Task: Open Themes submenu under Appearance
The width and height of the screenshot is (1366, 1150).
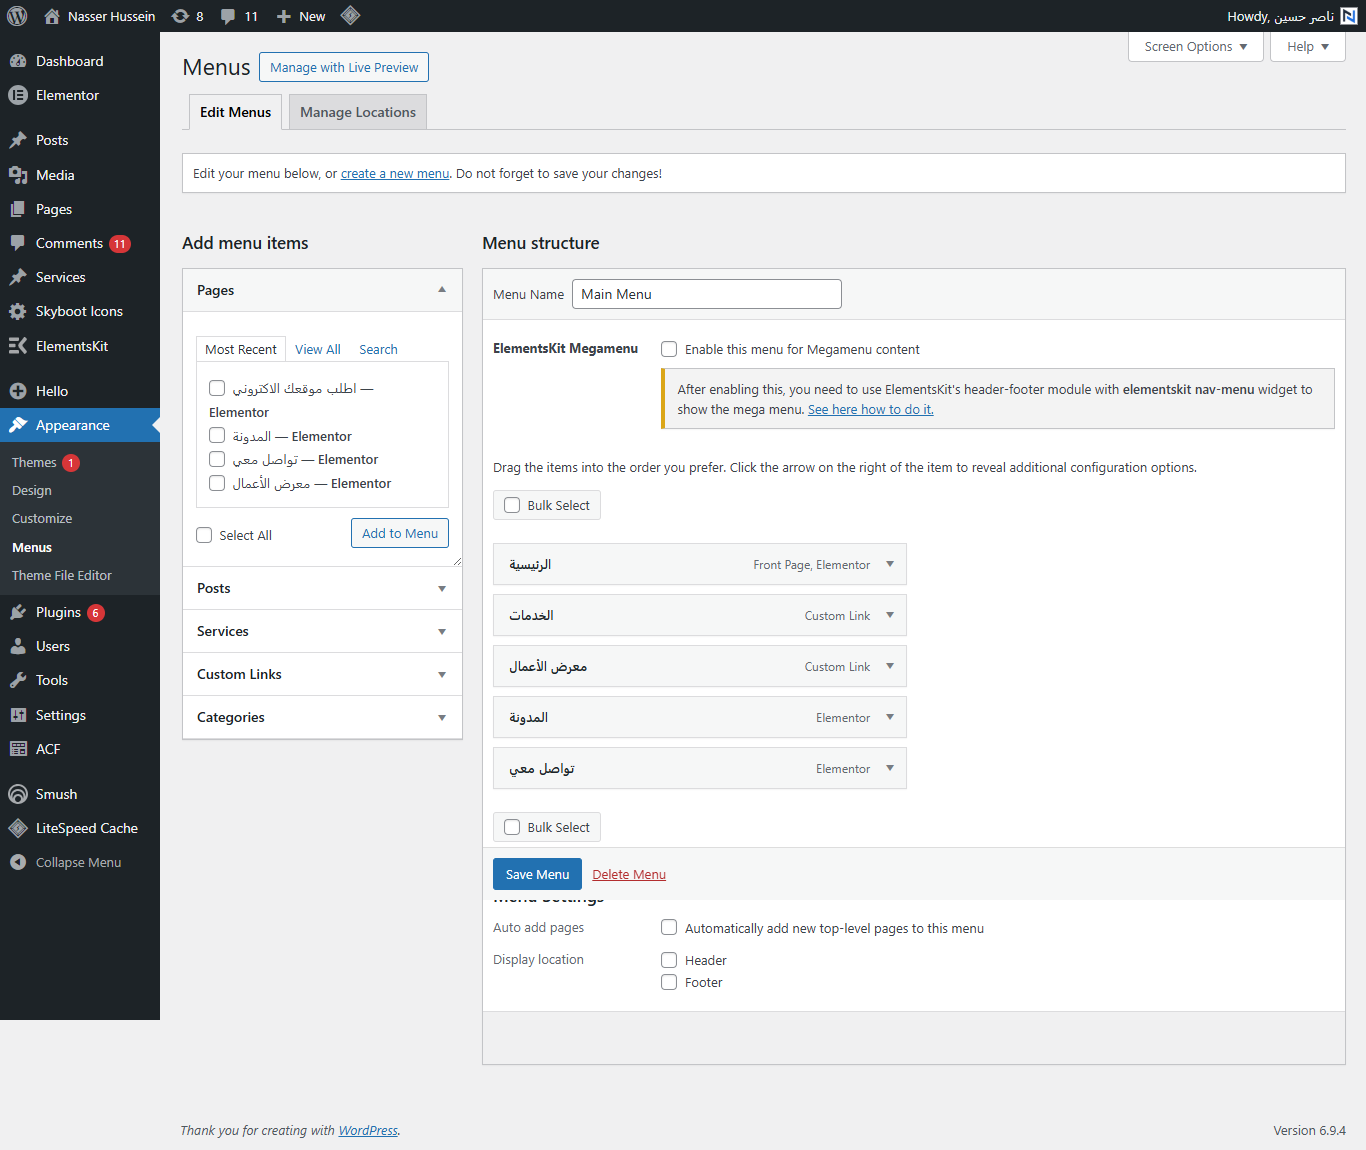Action: click(34, 462)
